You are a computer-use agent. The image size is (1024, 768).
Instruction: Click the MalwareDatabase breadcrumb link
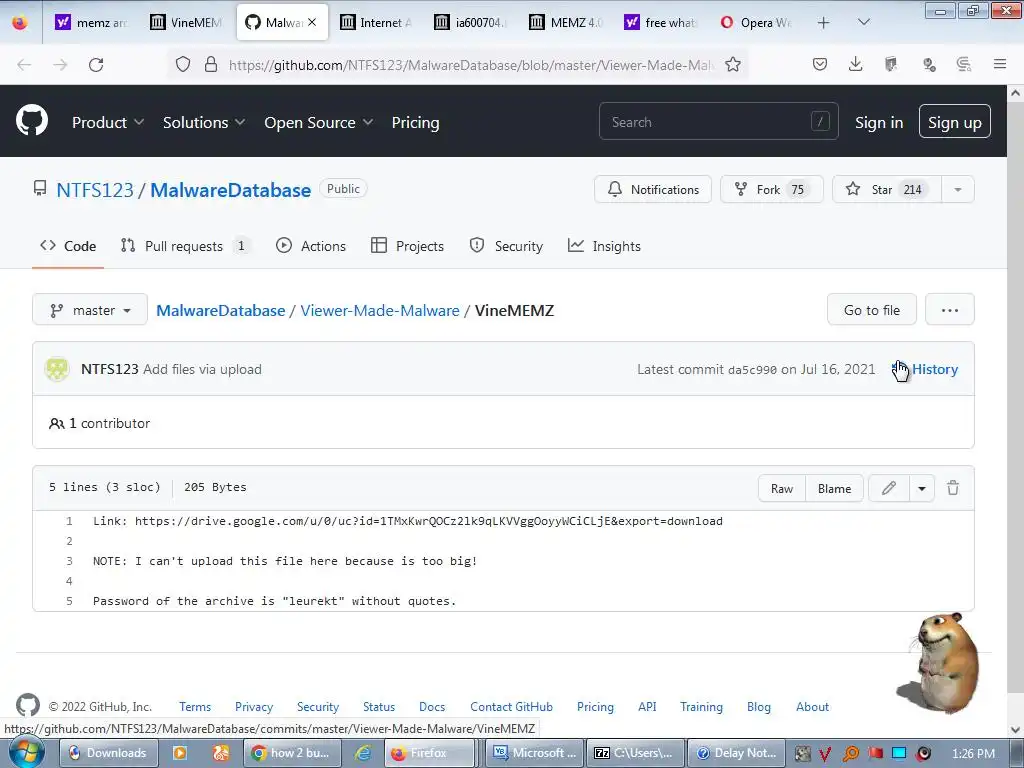pos(221,310)
